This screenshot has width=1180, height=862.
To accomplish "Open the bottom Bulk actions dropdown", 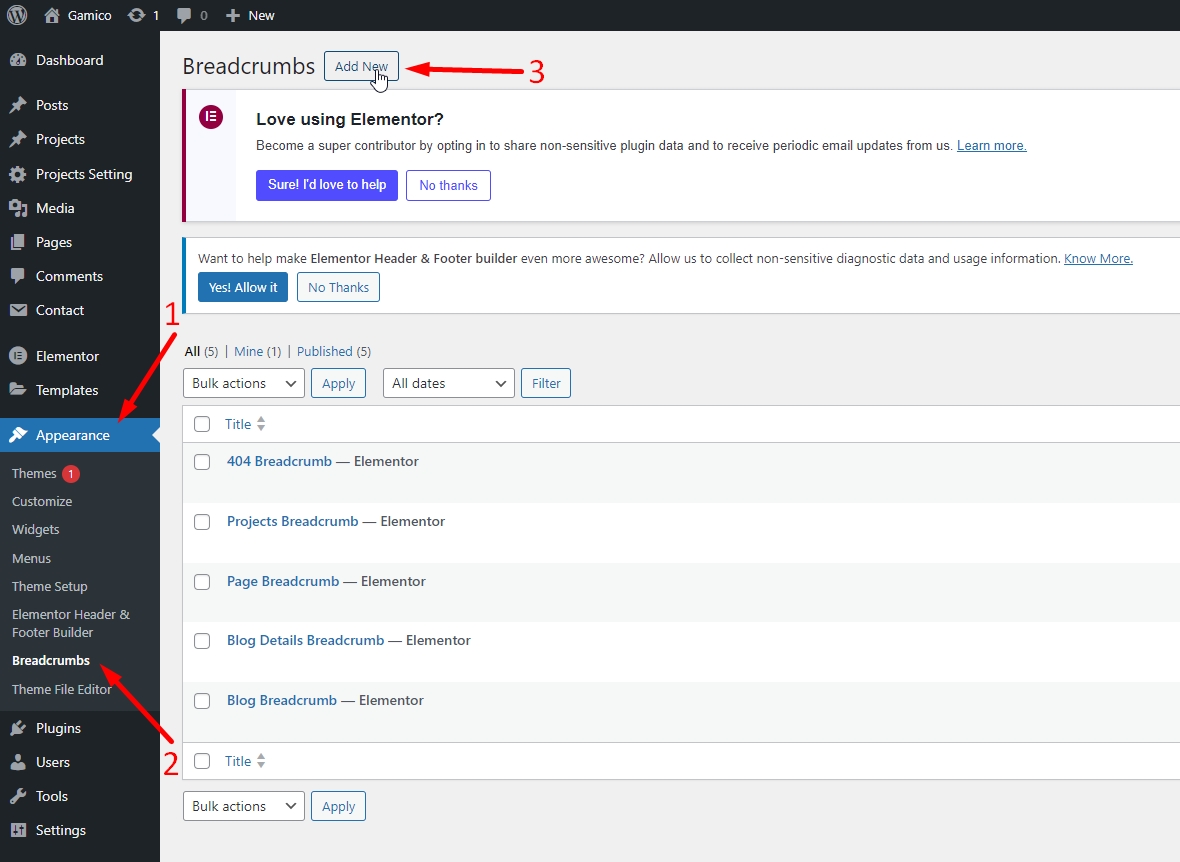I will [243, 806].
